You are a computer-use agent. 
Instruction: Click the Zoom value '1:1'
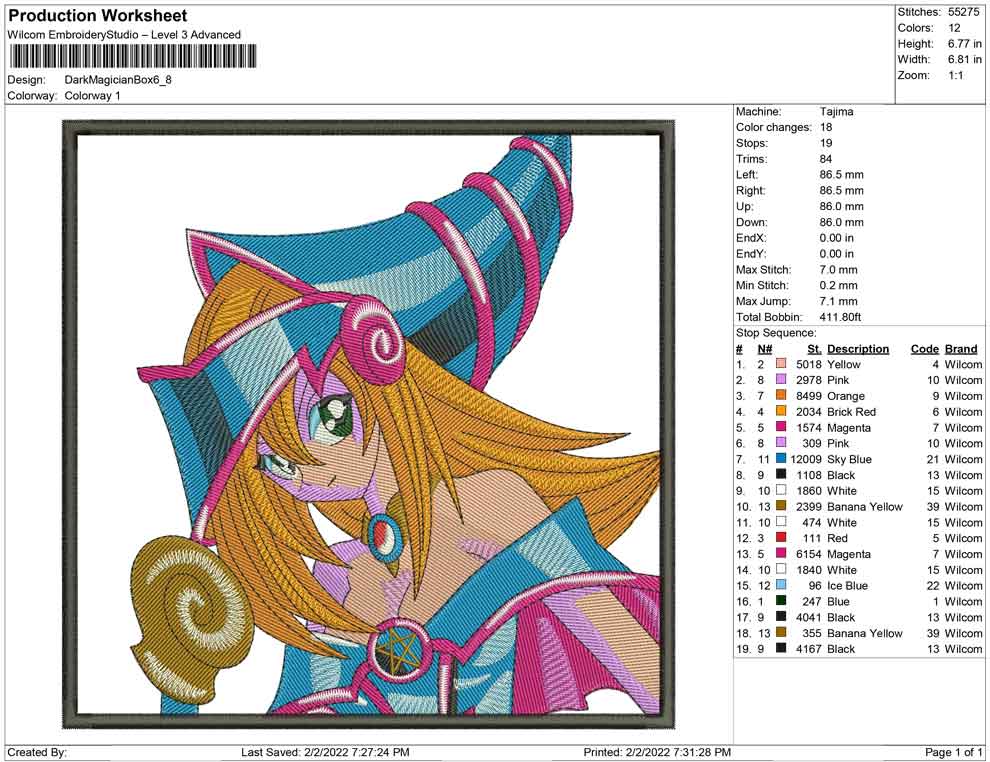[956, 75]
